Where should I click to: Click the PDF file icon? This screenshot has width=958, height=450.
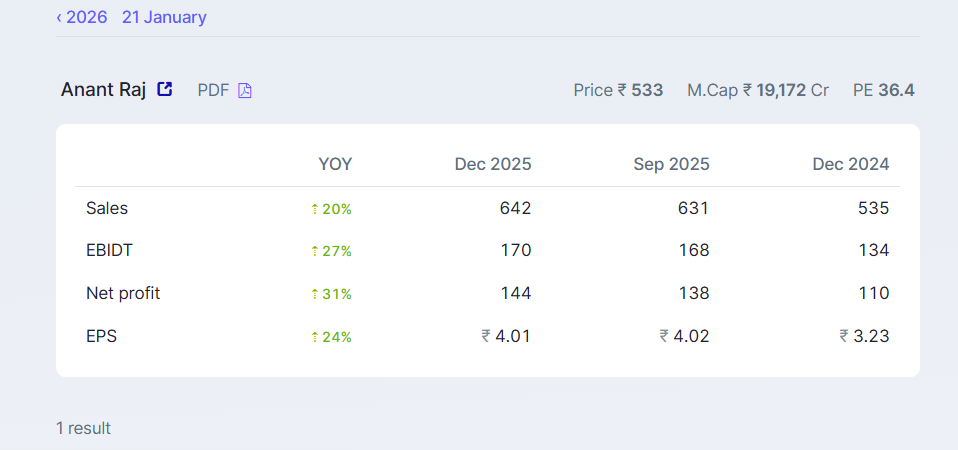click(245, 90)
